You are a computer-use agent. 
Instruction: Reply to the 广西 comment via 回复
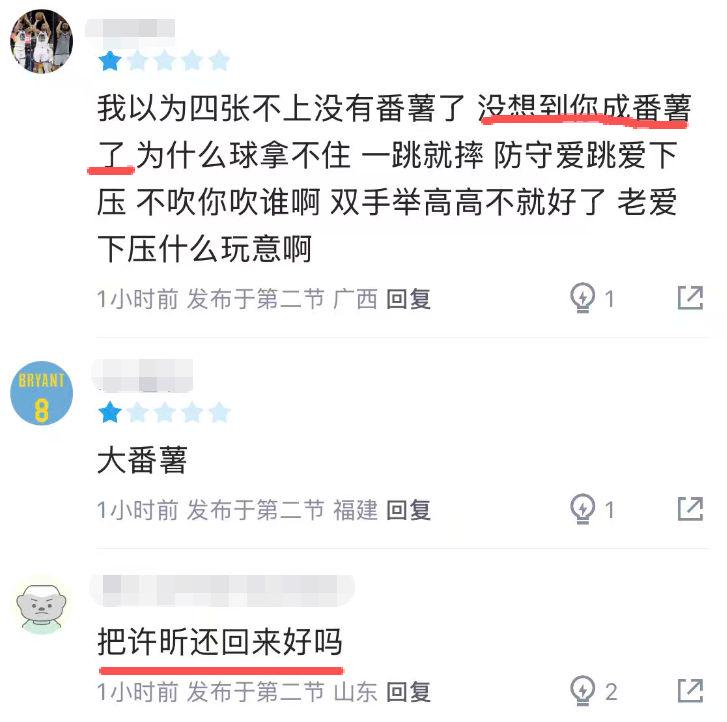408,299
